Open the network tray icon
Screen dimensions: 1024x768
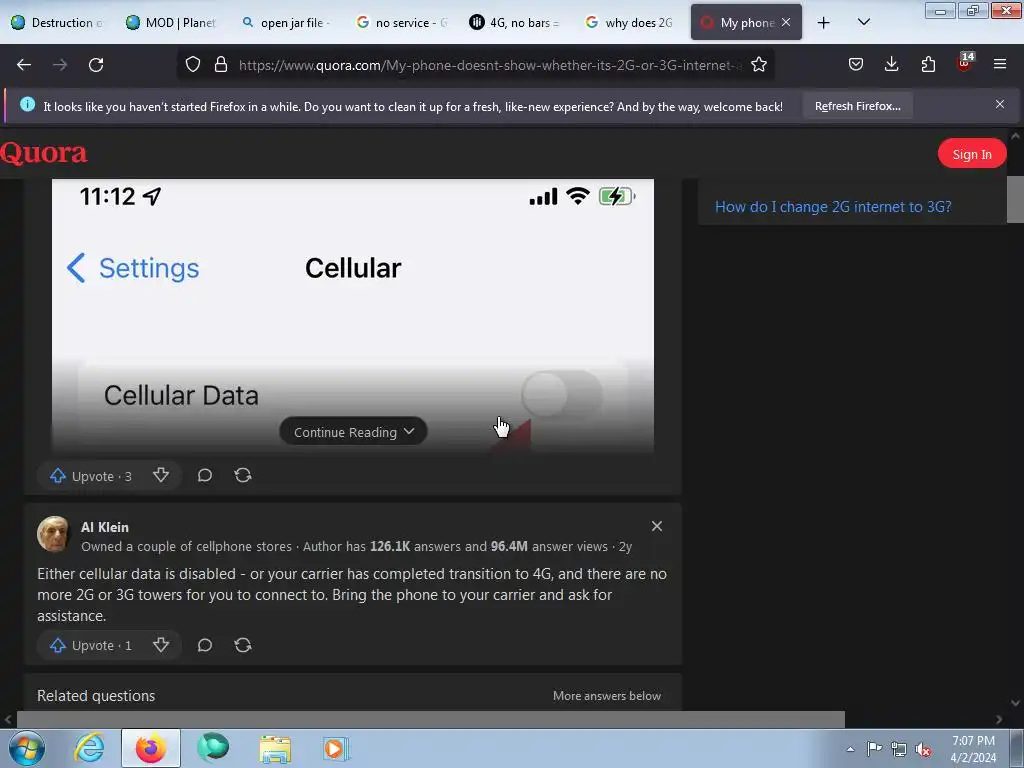tap(899, 749)
